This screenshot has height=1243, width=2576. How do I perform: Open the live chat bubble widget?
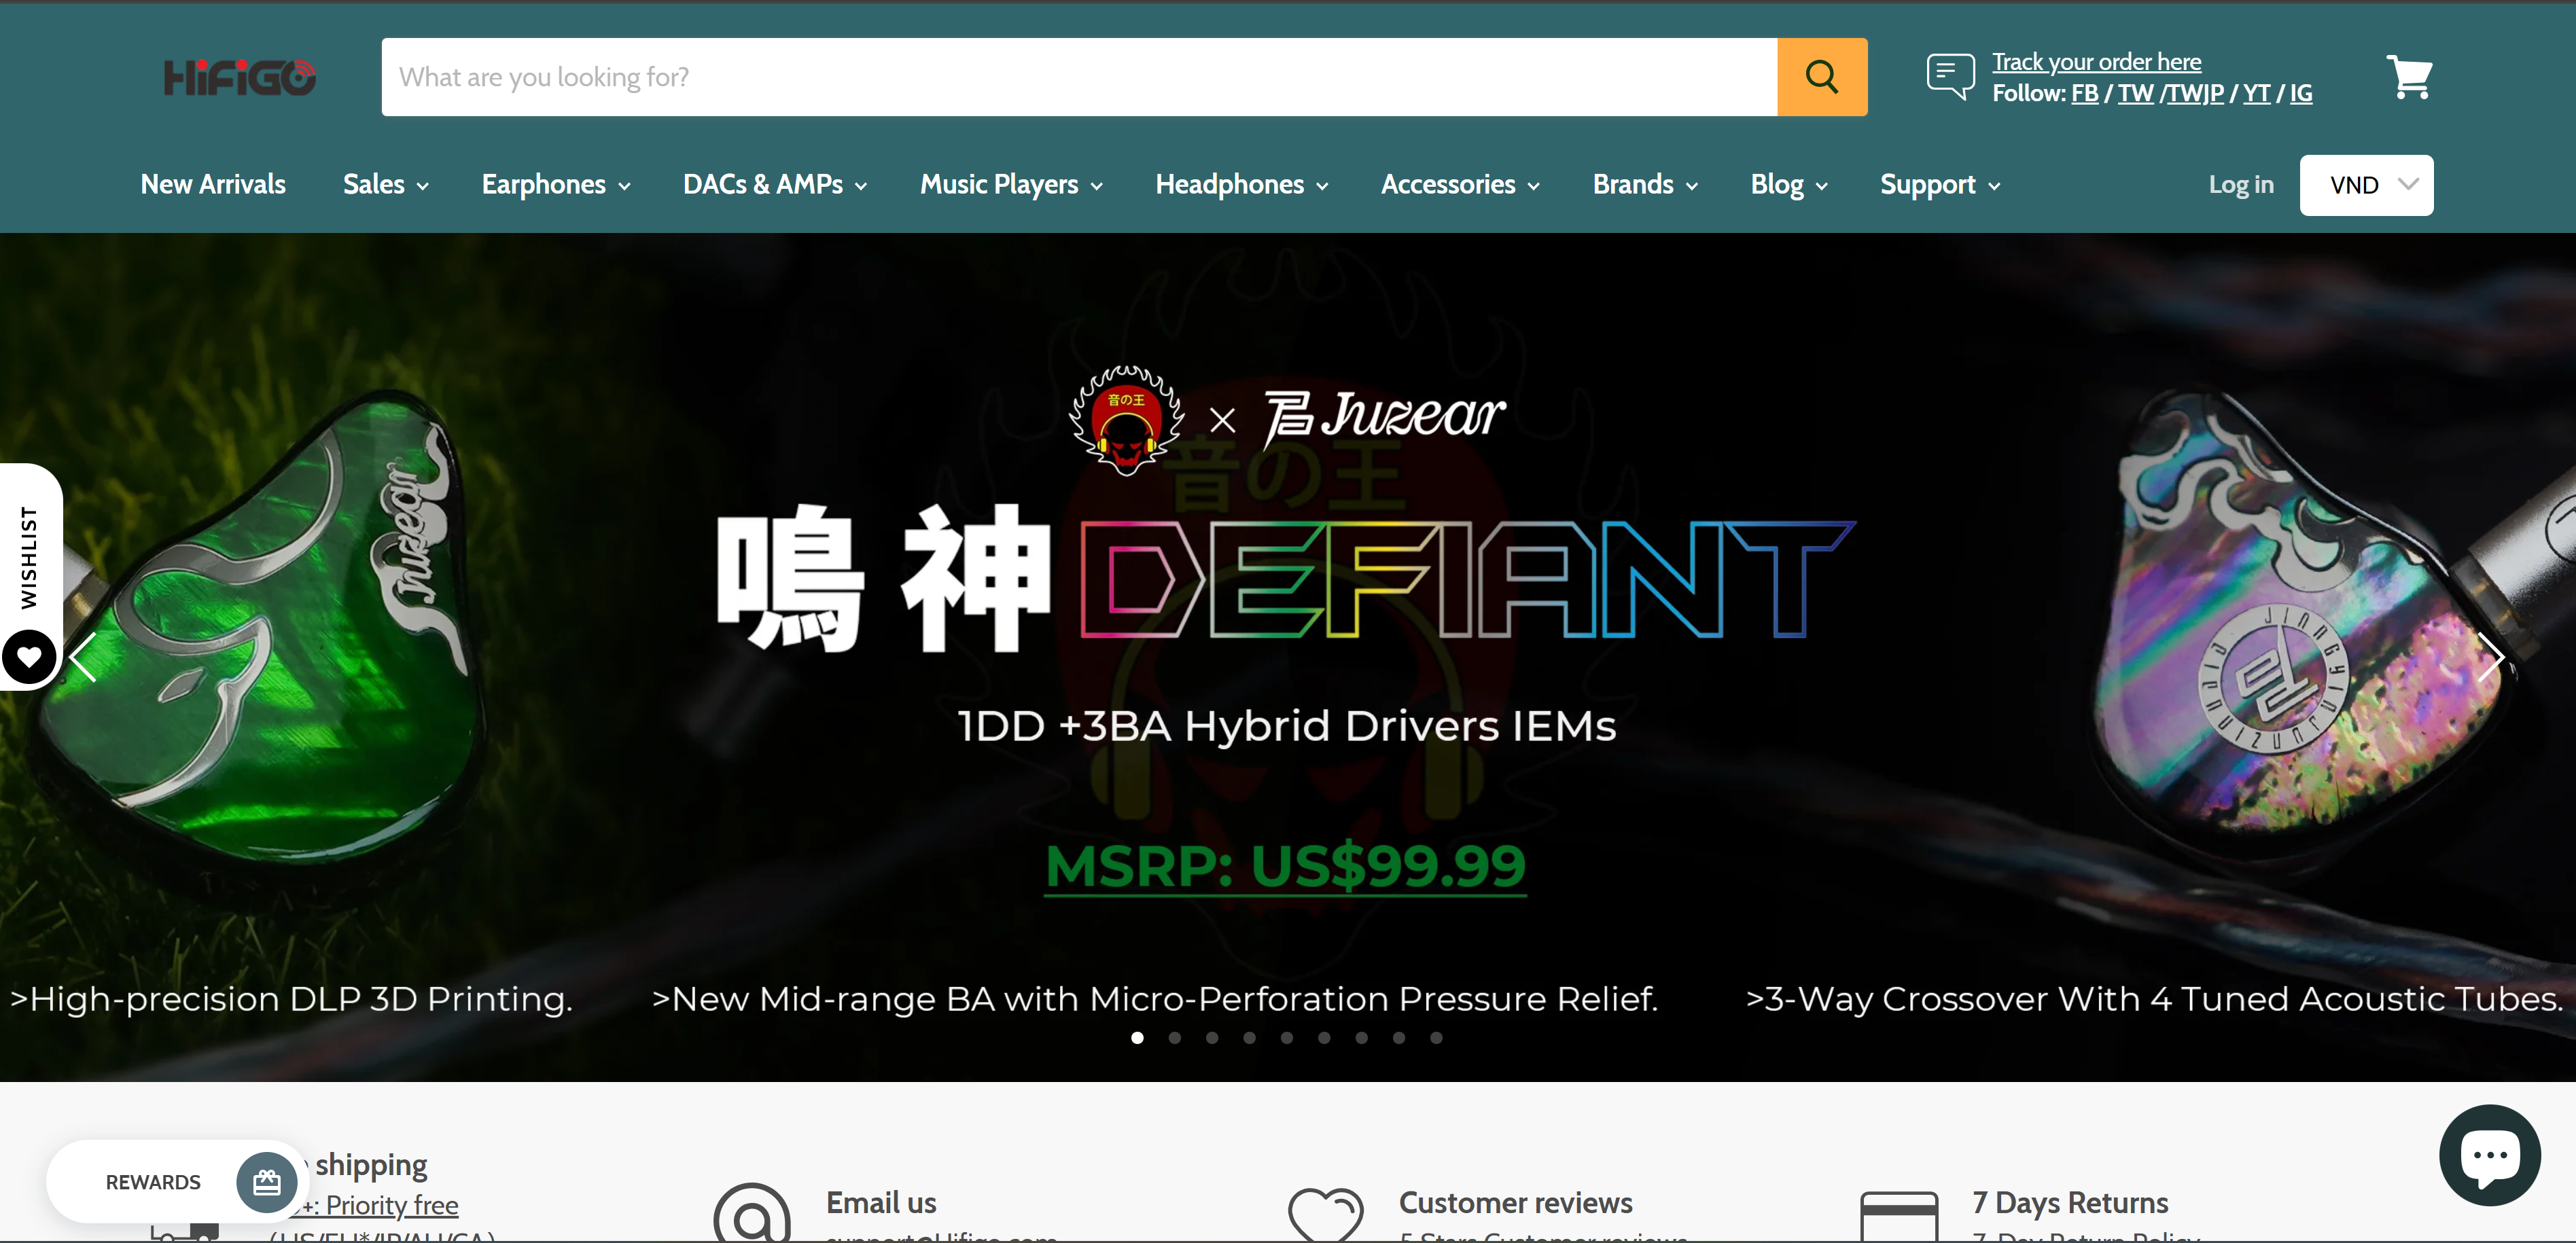click(2489, 1155)
